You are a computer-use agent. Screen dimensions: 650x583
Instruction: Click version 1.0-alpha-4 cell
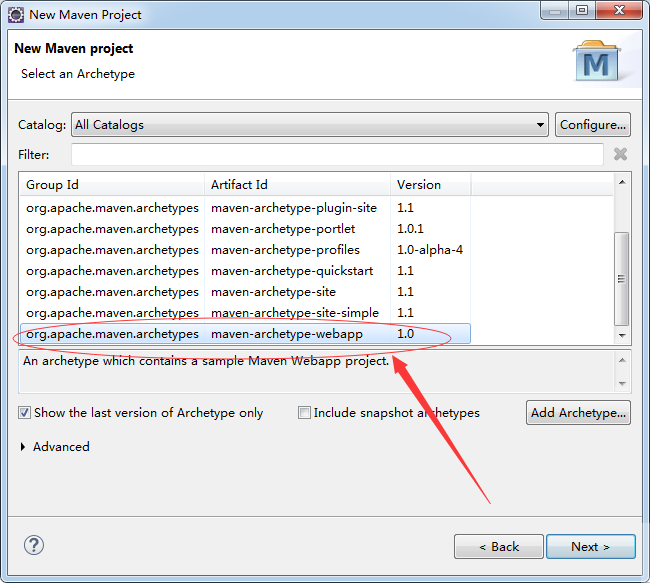(430, 250)
